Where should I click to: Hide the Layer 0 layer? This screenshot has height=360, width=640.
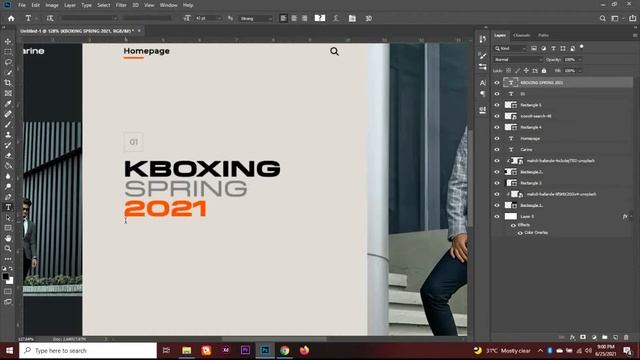(497, 216)
